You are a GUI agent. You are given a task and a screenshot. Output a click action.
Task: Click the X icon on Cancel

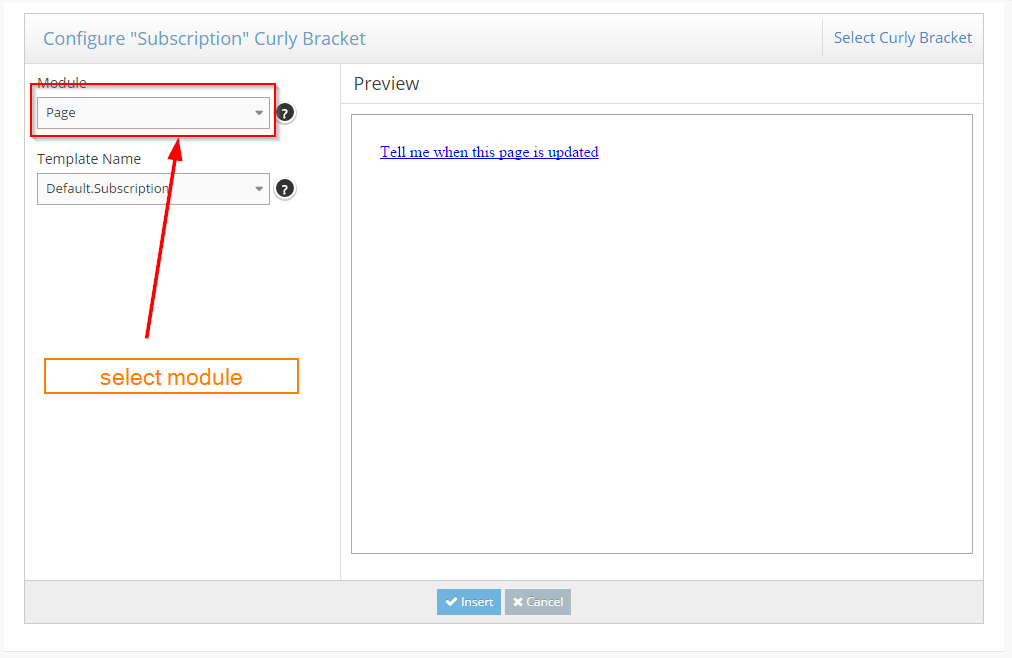518,602
